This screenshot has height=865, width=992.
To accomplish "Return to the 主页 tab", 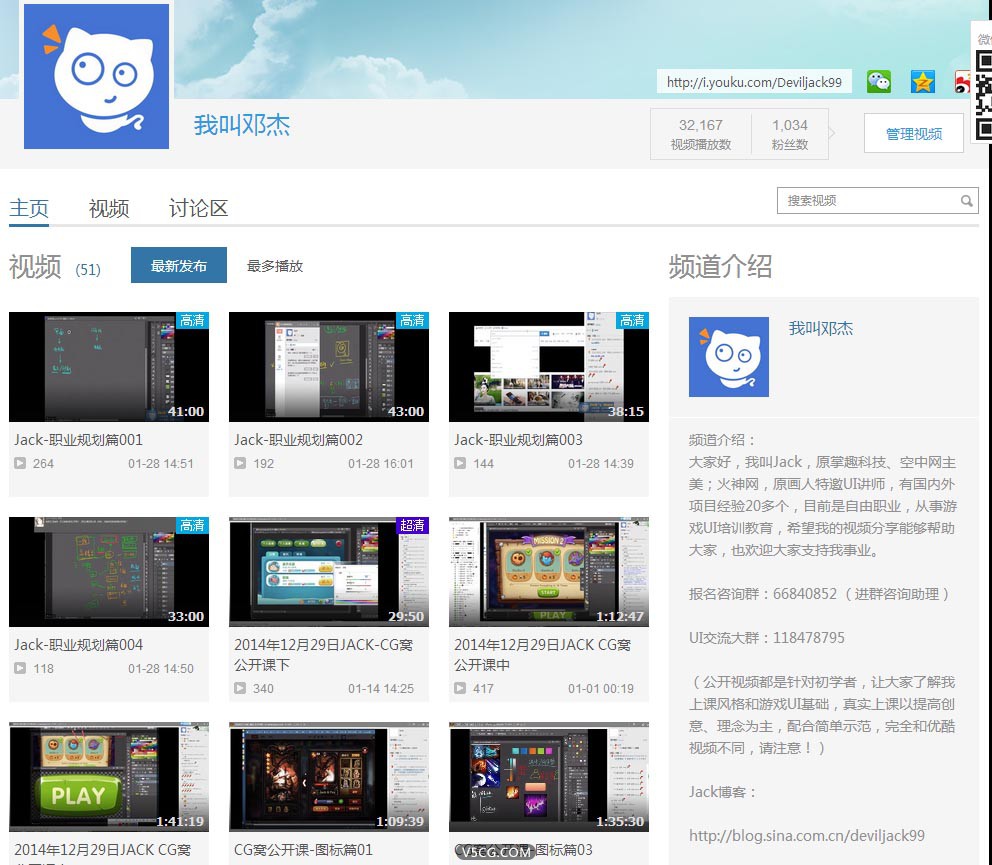I will click(x=29, y=209).
